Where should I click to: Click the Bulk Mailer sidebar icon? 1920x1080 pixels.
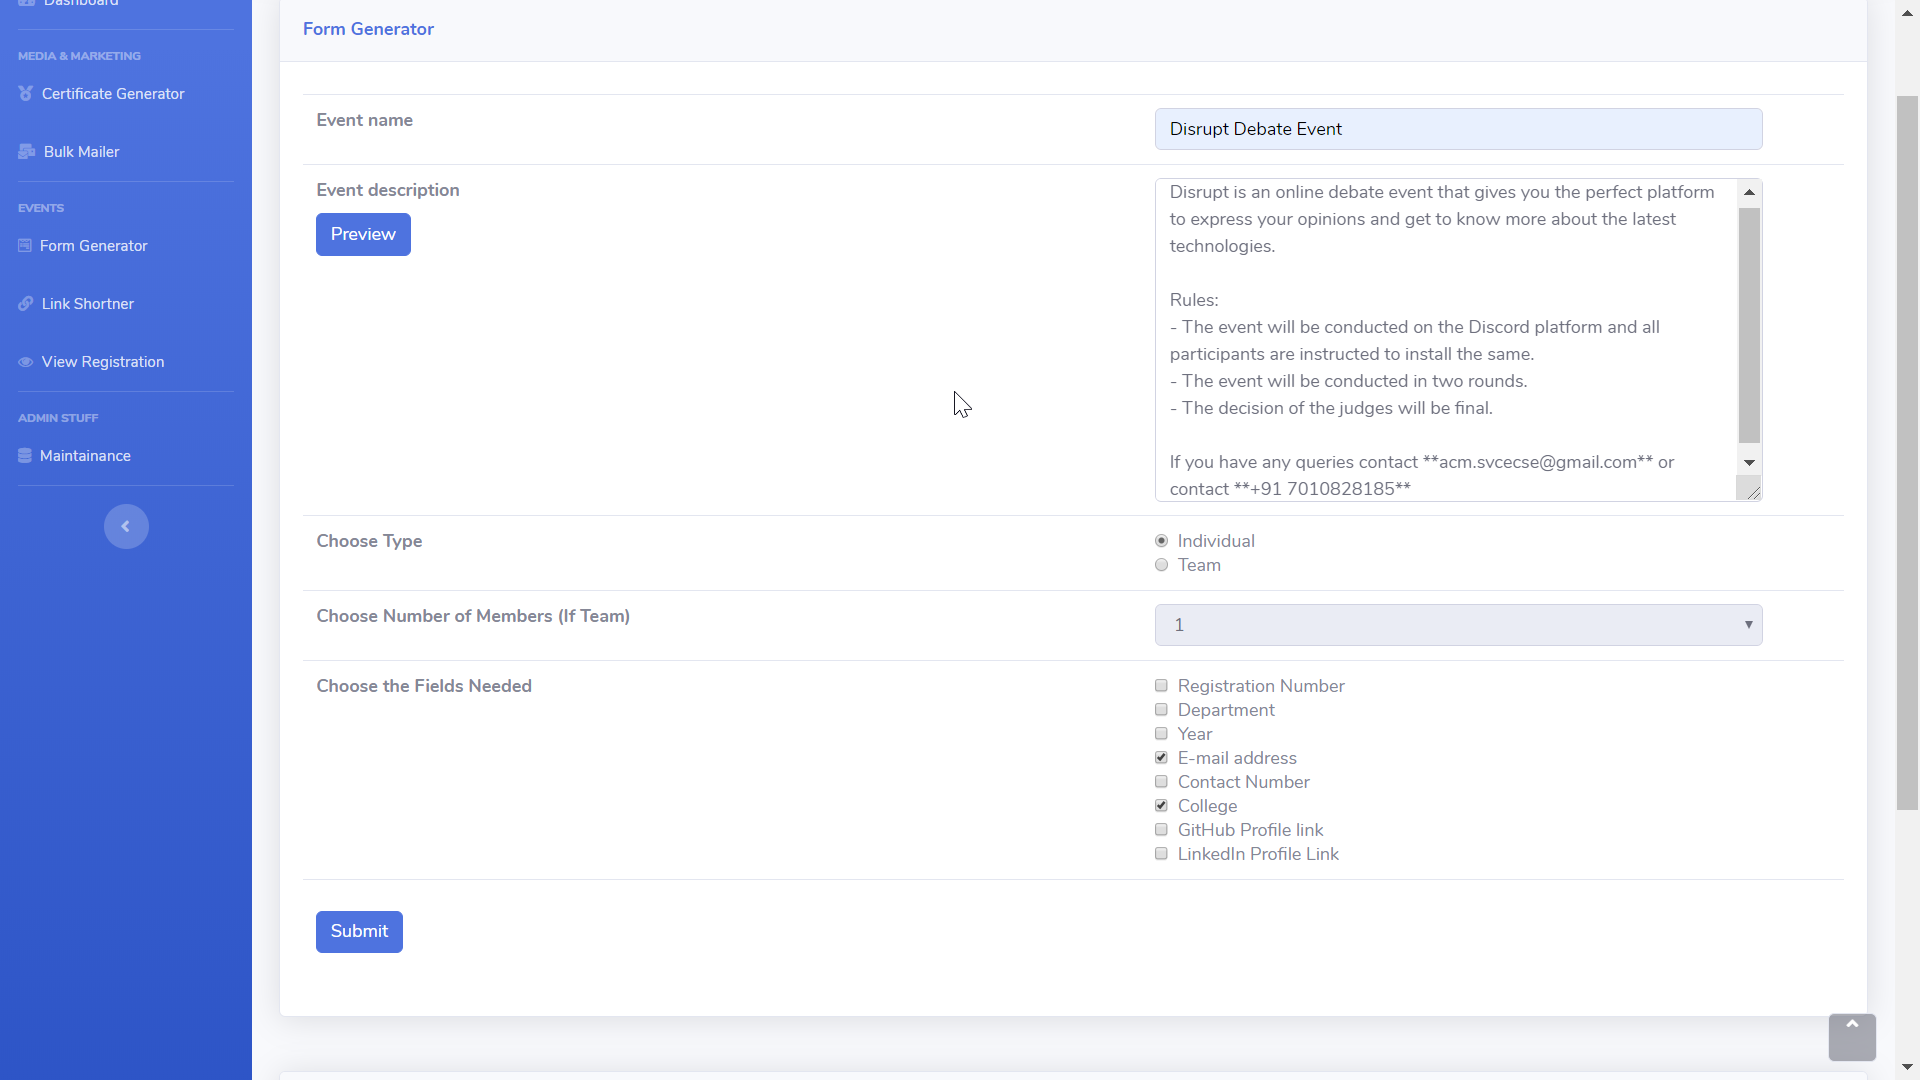pos(27,152)
